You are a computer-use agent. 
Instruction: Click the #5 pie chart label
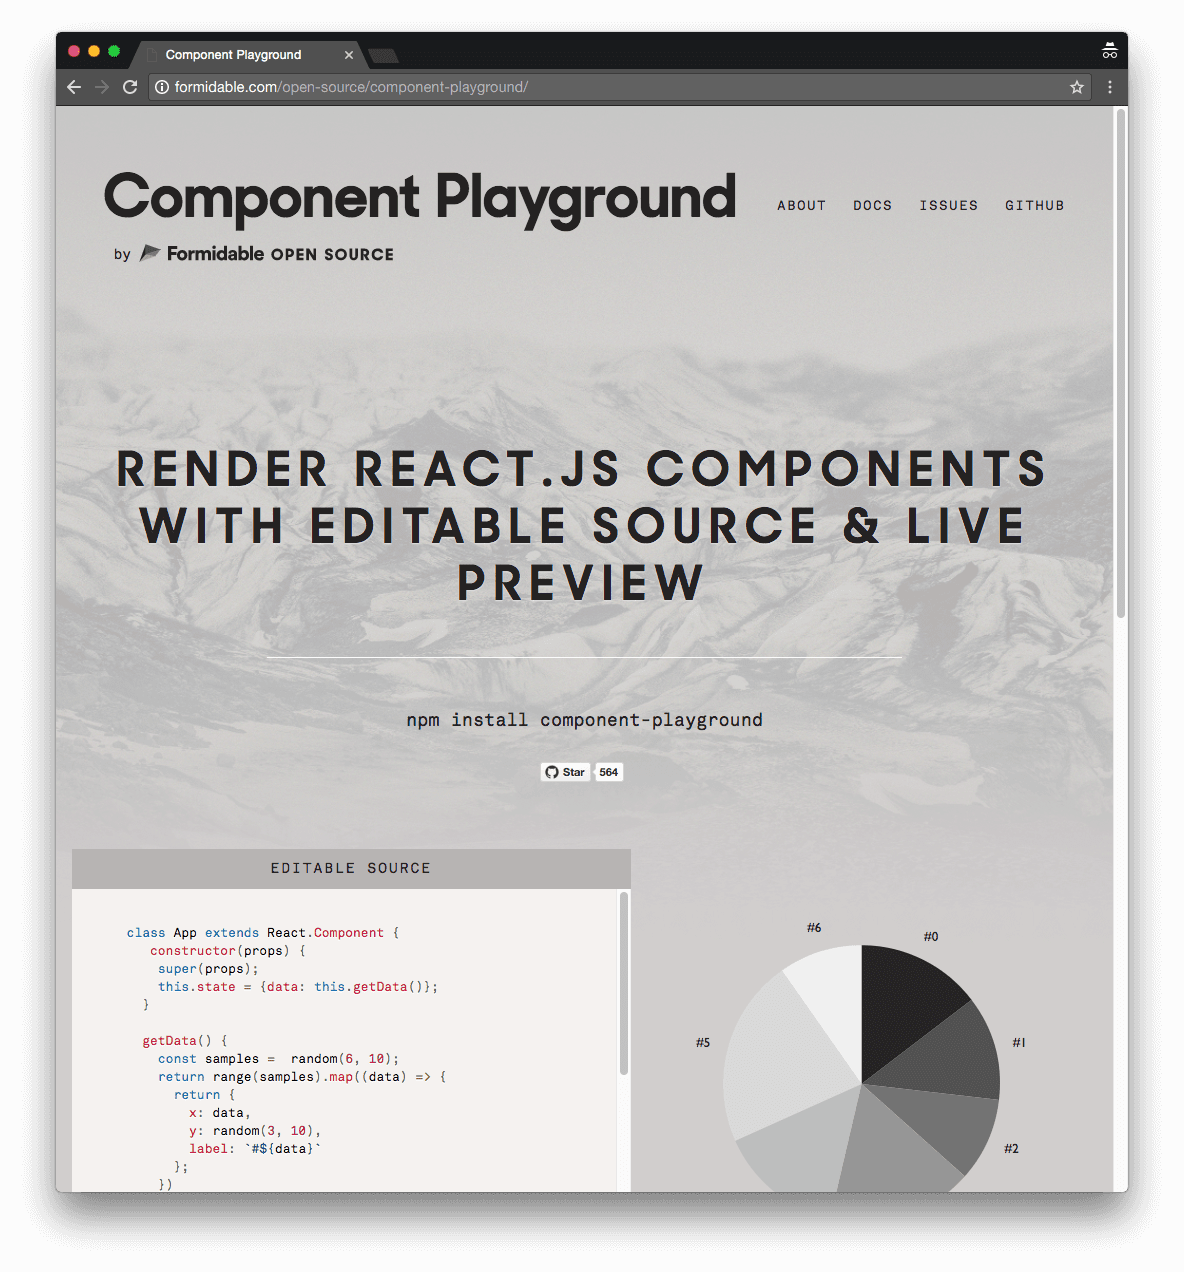coord(703,1043)
